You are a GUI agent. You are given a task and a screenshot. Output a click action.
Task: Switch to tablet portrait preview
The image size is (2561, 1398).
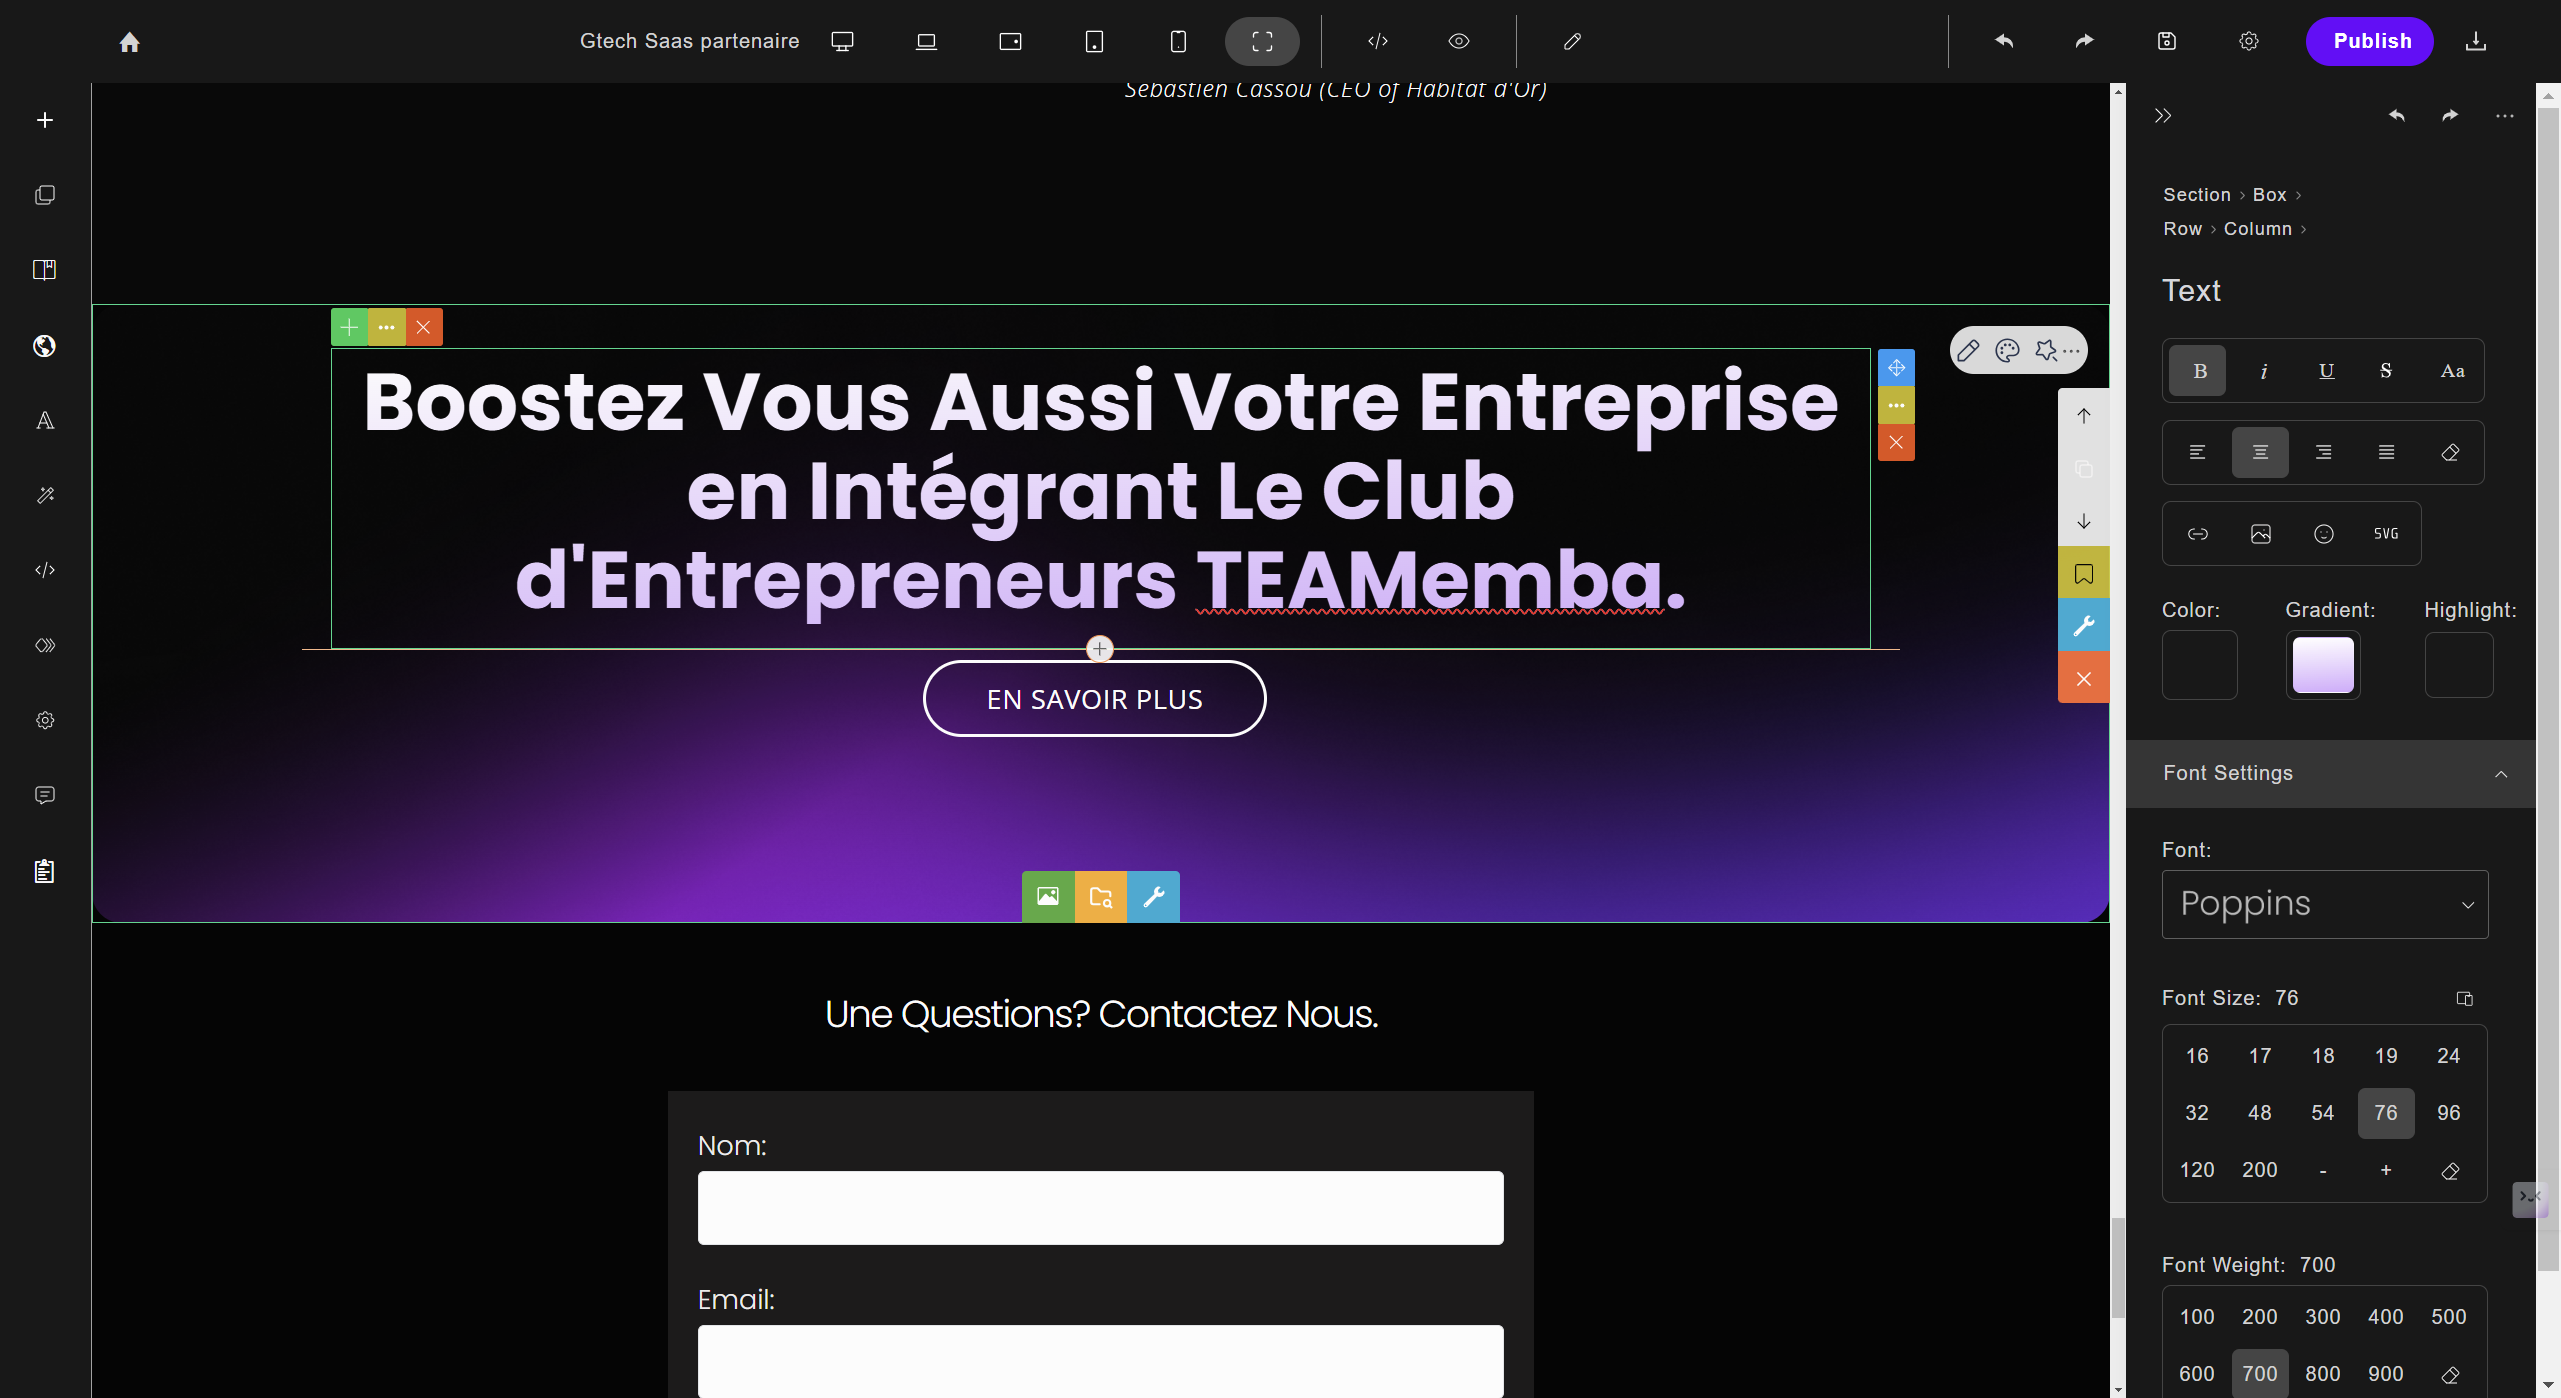click(x=1094, y=41)
